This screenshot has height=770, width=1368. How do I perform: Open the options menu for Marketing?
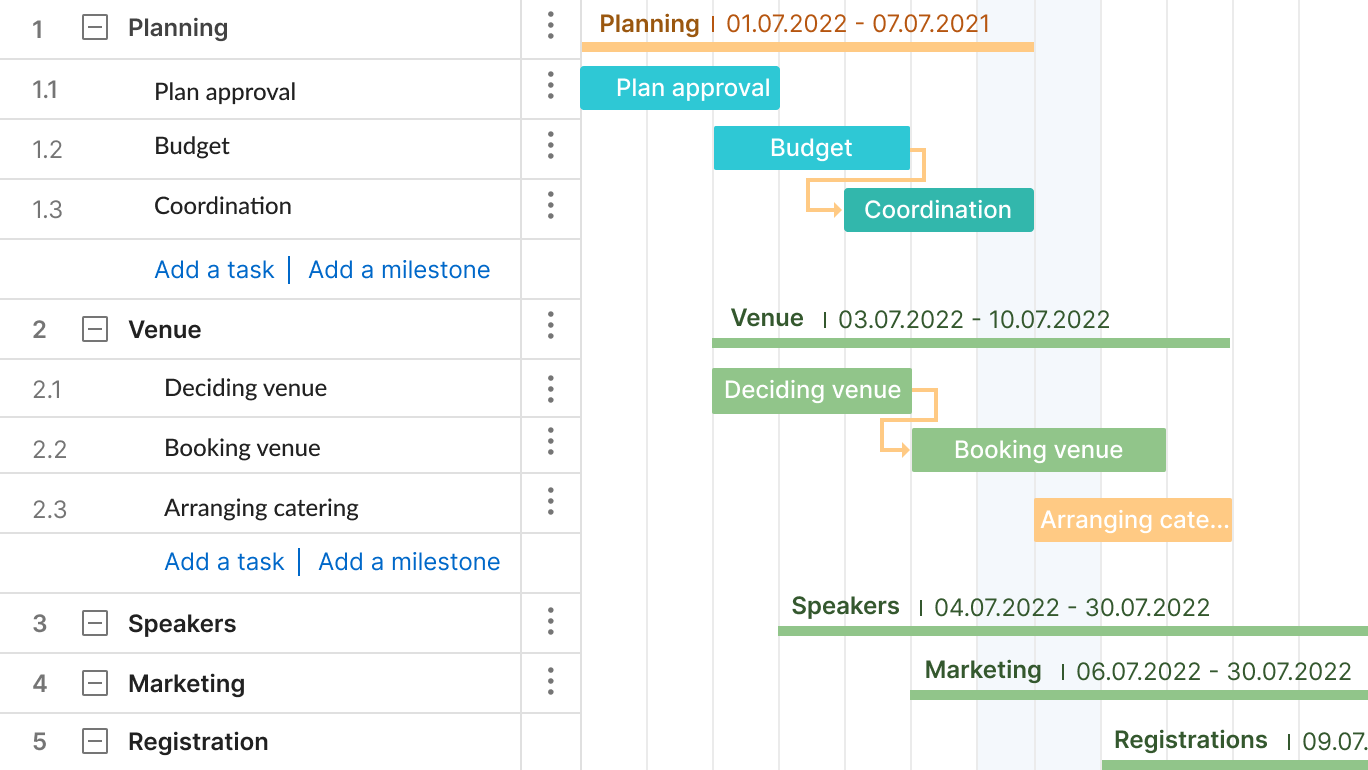pos(551,683)
